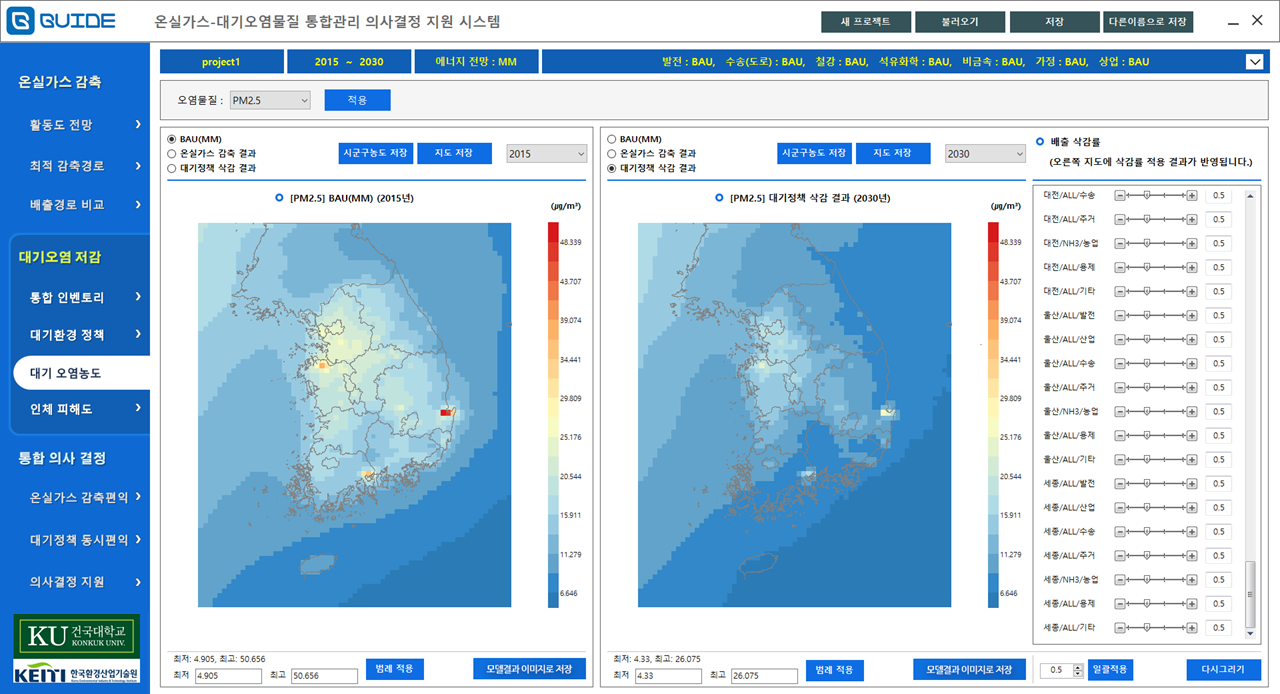Open 통합 인벤토리 in the sidebar
Image resolution: width=1280 pixels, height=694 pixels.
point(80,297)
